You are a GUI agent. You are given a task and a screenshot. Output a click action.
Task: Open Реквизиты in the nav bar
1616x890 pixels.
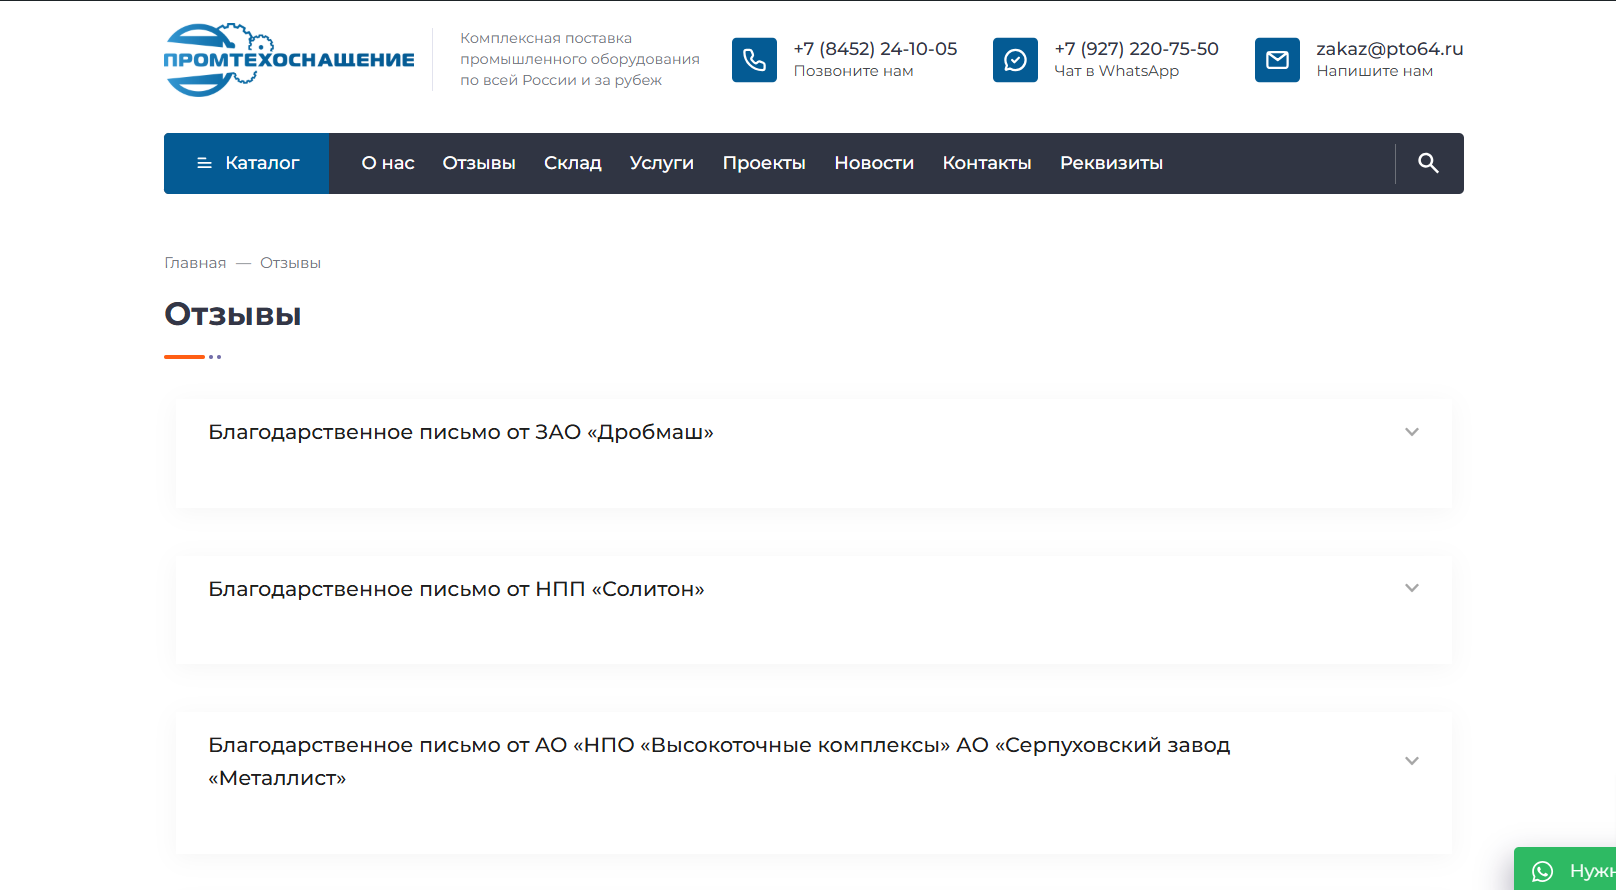coord(1111,163)
